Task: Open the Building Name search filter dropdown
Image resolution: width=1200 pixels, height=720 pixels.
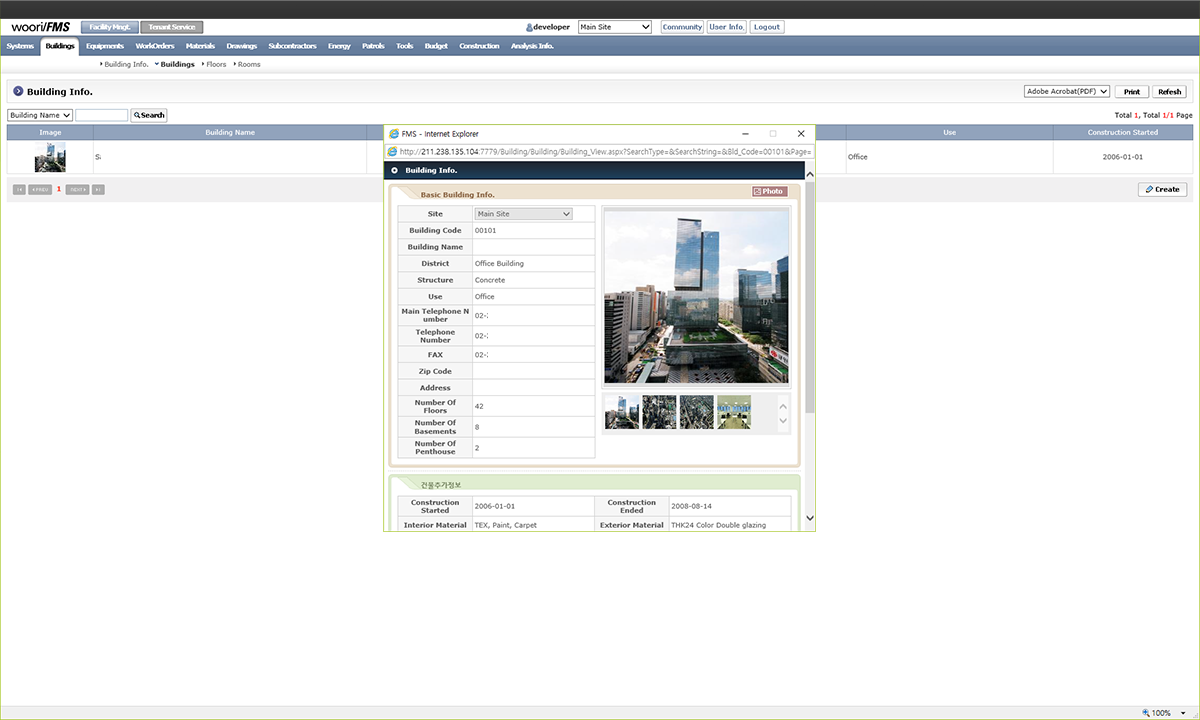Action: (x=40, y=115)
